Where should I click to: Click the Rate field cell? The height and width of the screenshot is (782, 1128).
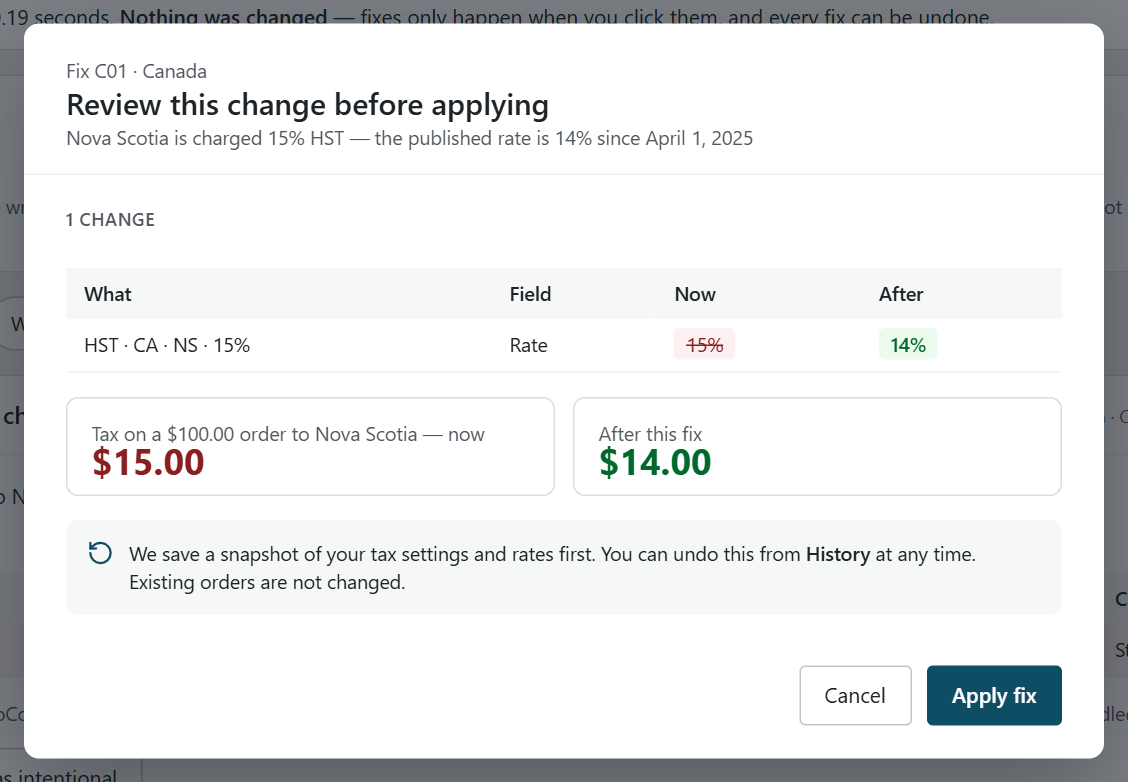tap(529, 345)
